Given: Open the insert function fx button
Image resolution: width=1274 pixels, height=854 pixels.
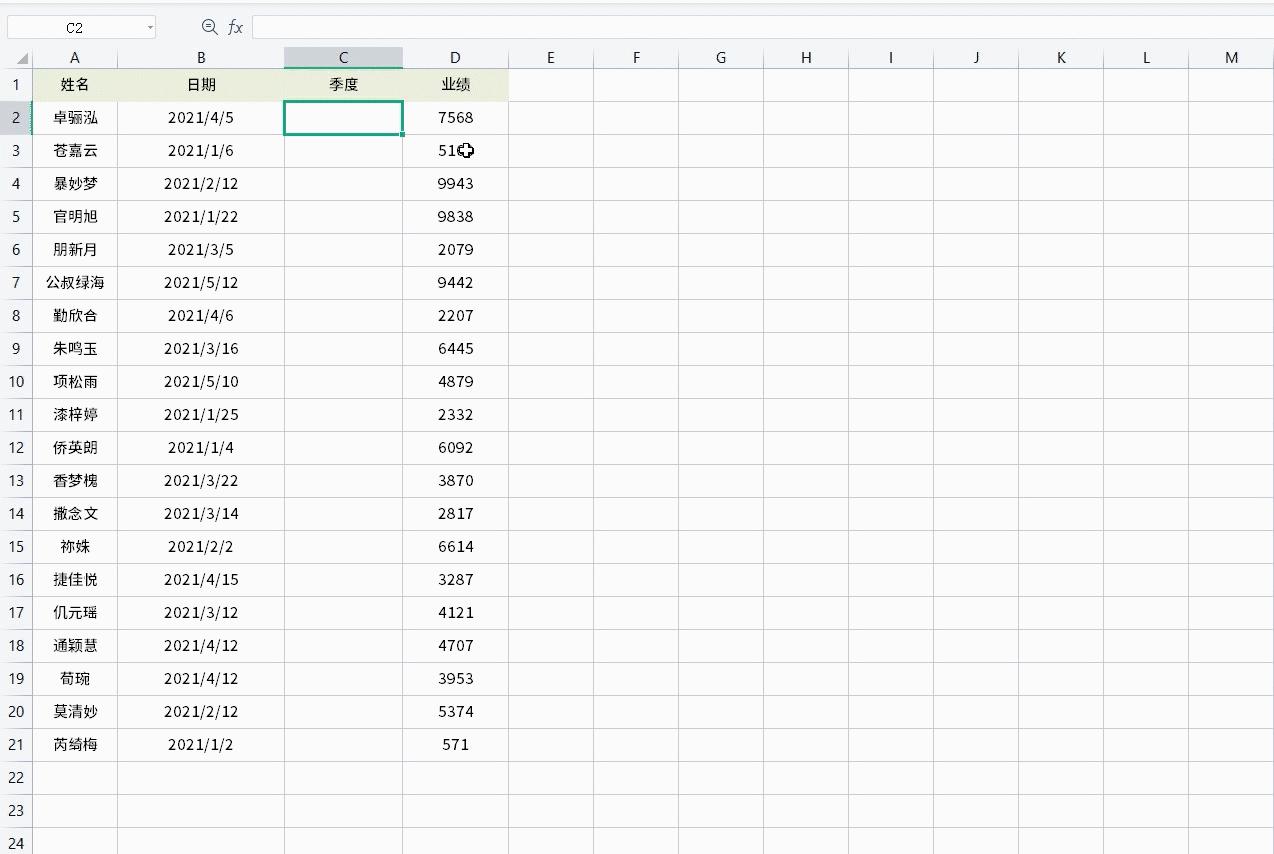Looking at the screenshot, I should pos(235,27).
